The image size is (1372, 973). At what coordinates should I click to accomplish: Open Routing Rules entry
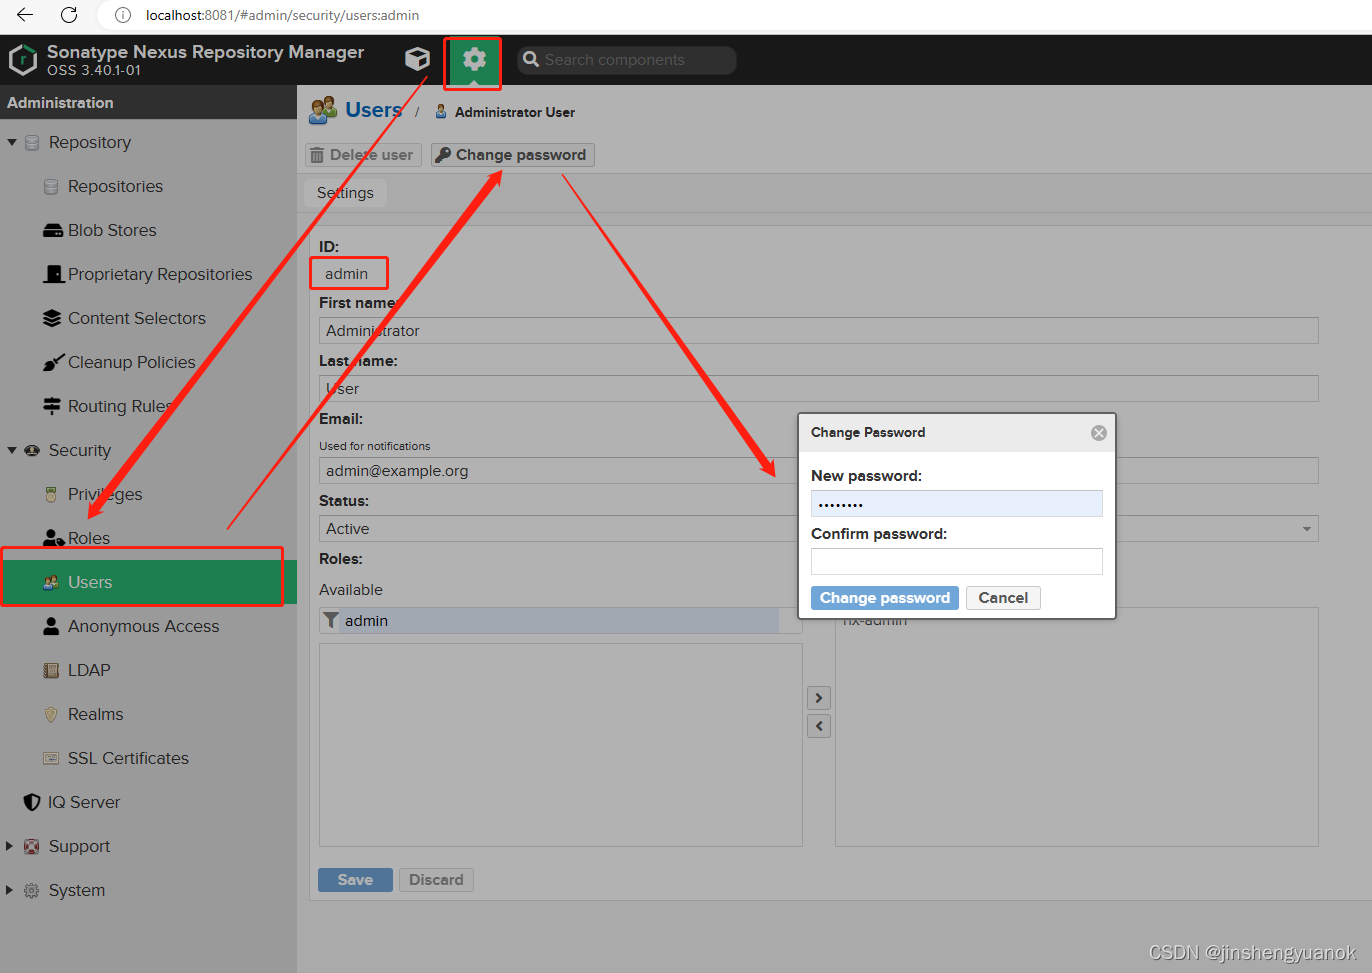[120, 406]
